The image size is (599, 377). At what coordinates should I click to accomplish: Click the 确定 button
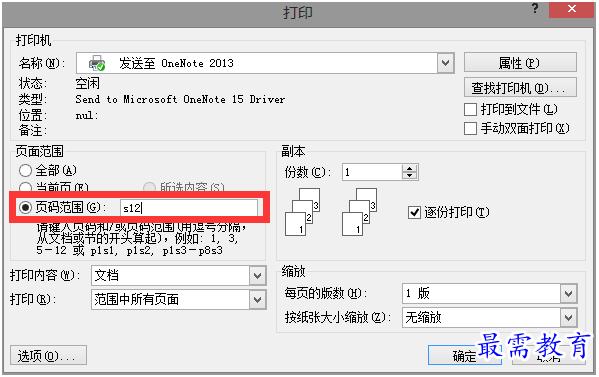[x=465, y=356]
